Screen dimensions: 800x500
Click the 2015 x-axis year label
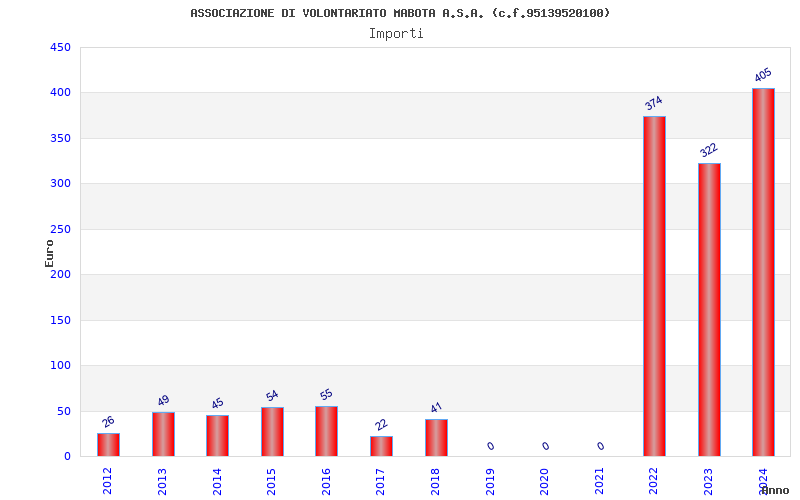[271, 481]
